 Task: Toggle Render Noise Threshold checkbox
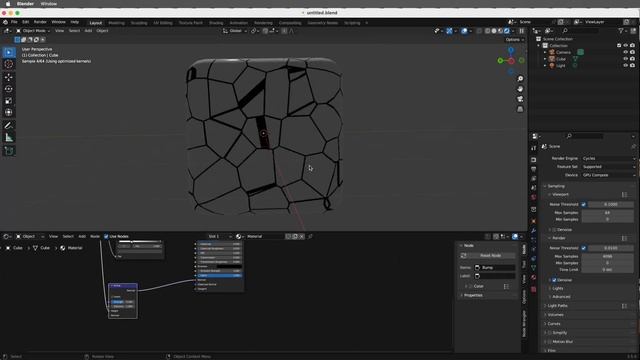coord(584,248)
